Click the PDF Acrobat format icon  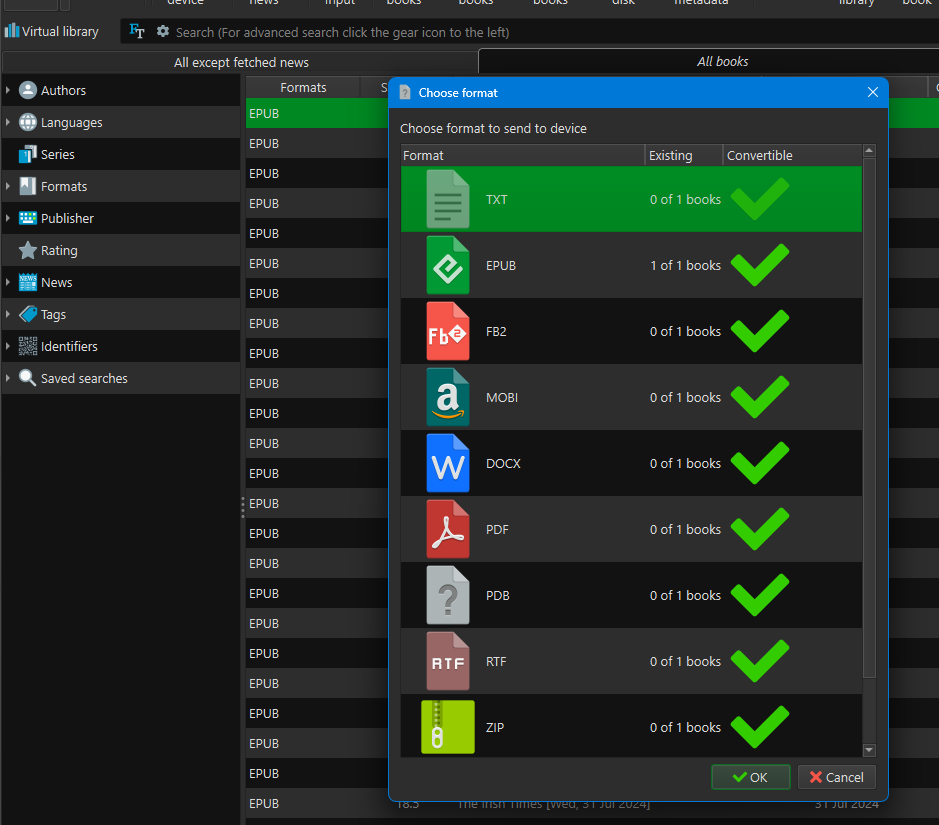(447, 529)
